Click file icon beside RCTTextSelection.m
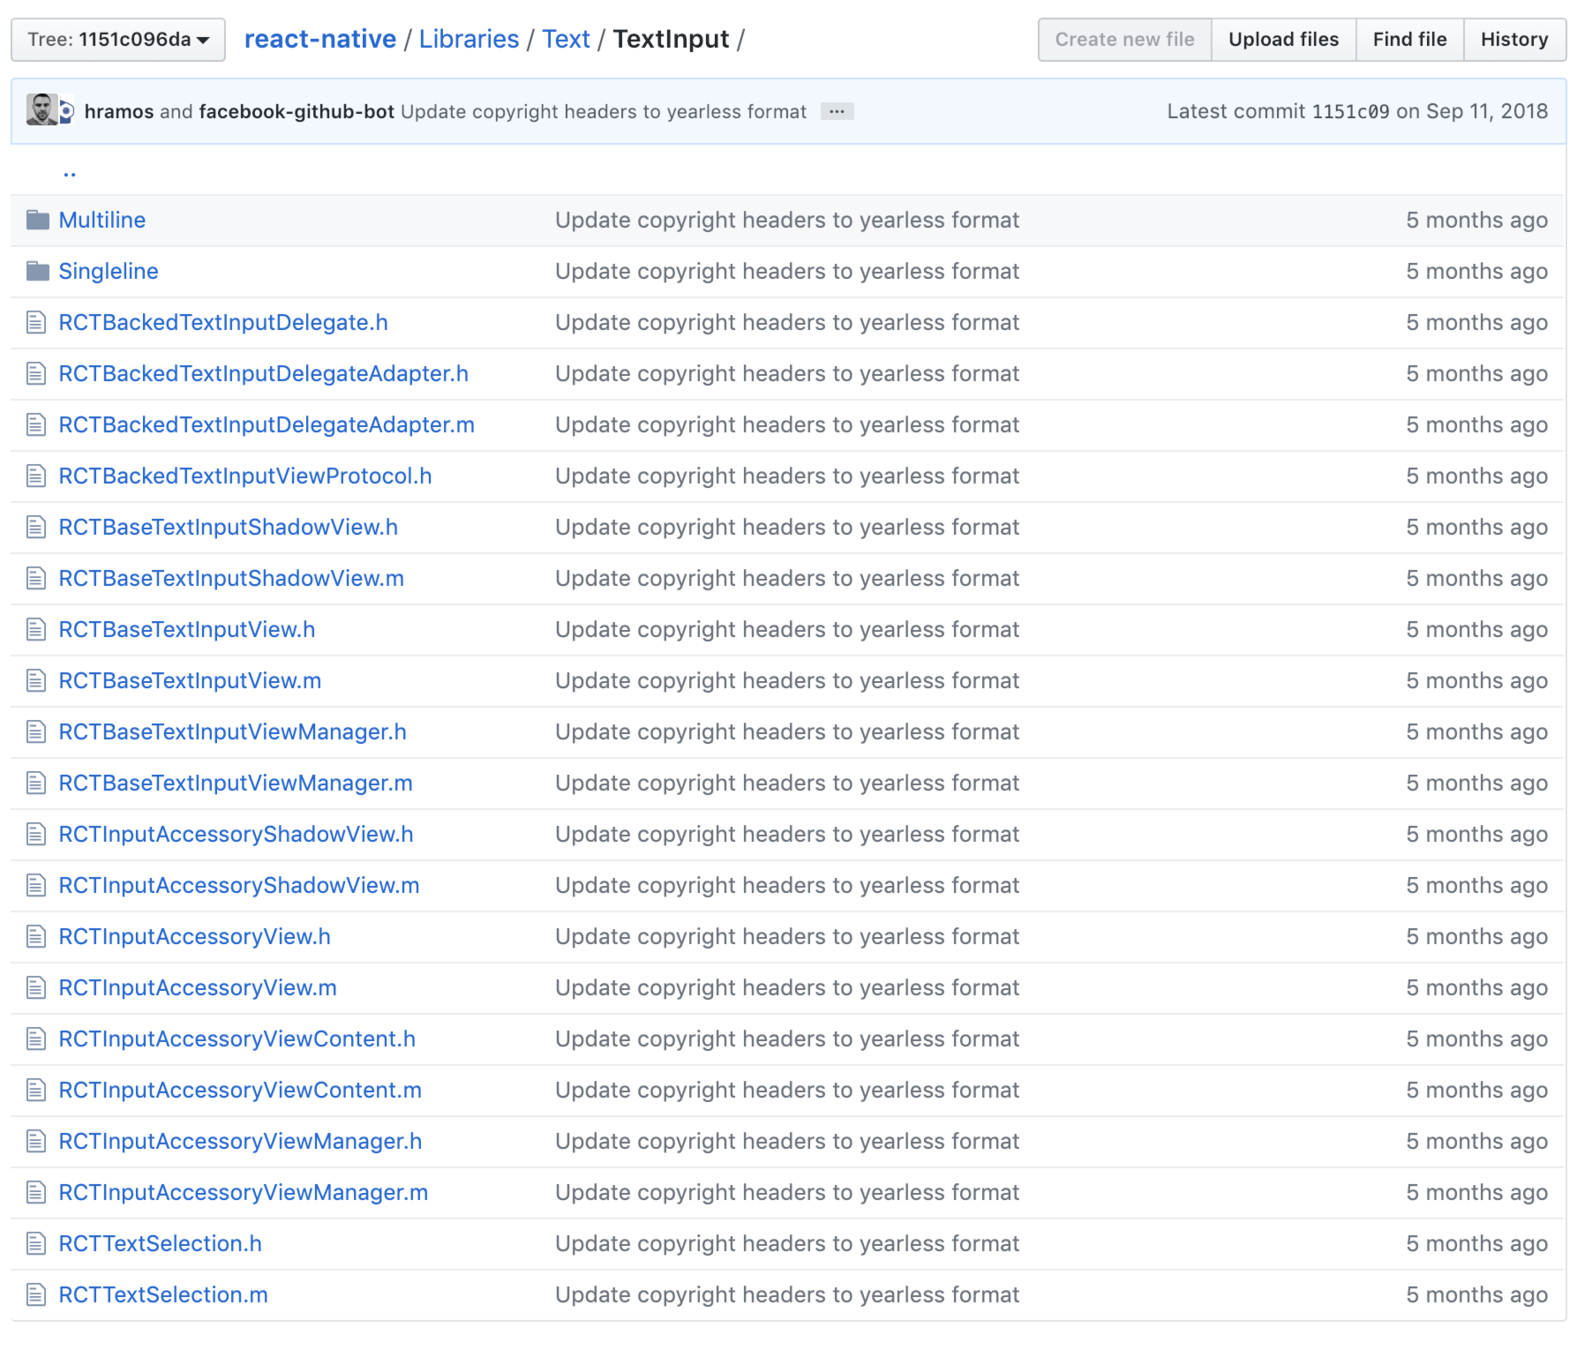The width and height of the screenshot is (1592, 1350). [x=36, y=1295]
